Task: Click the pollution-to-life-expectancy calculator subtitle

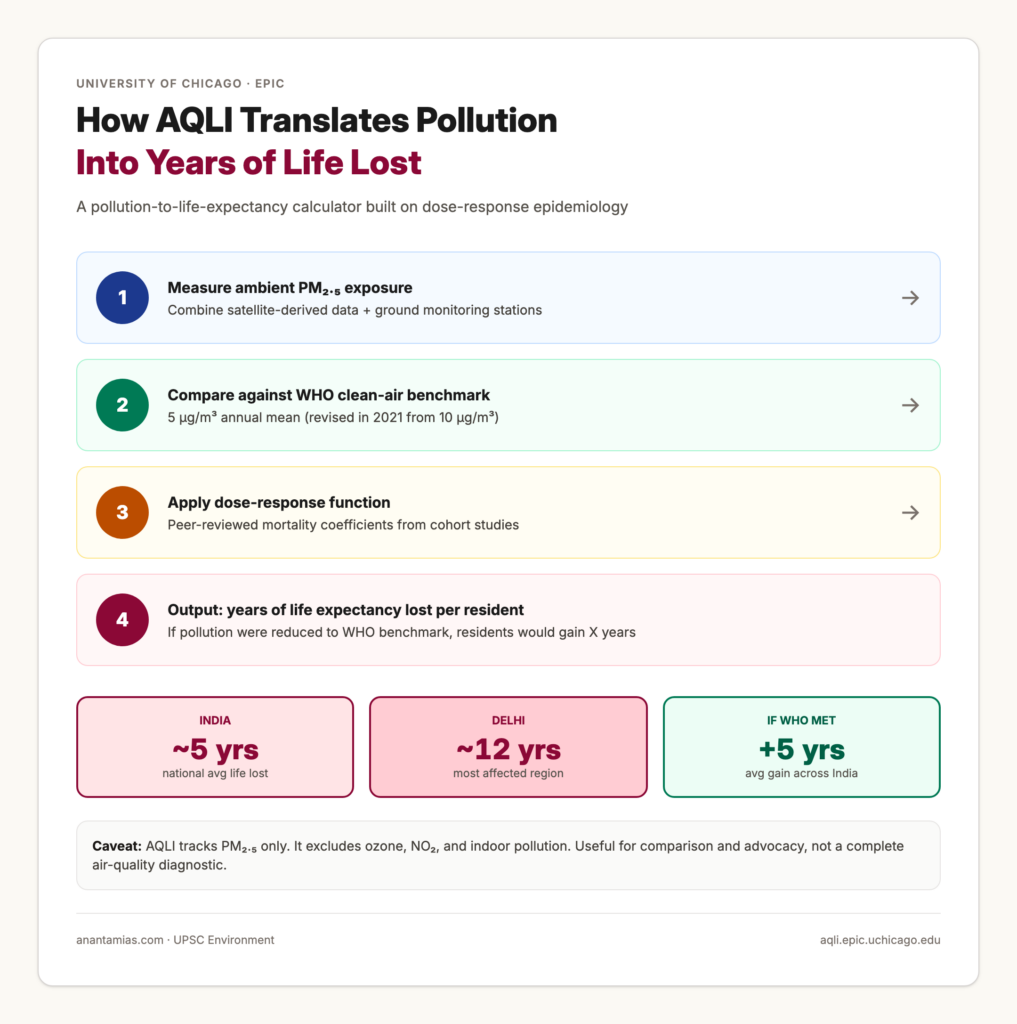Action: click(x=352, y=207)
